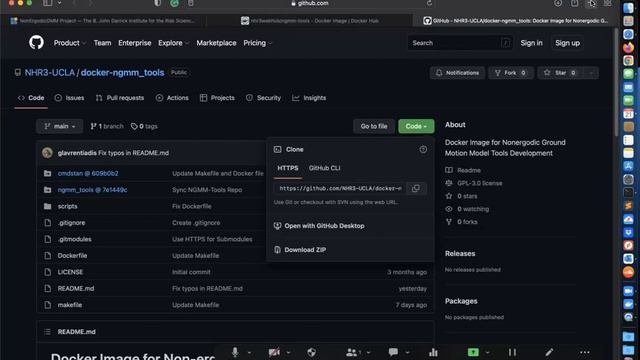Reload the page in Safari
The width and height of the screenshot is (640, 360).
[x=429, y=3]
